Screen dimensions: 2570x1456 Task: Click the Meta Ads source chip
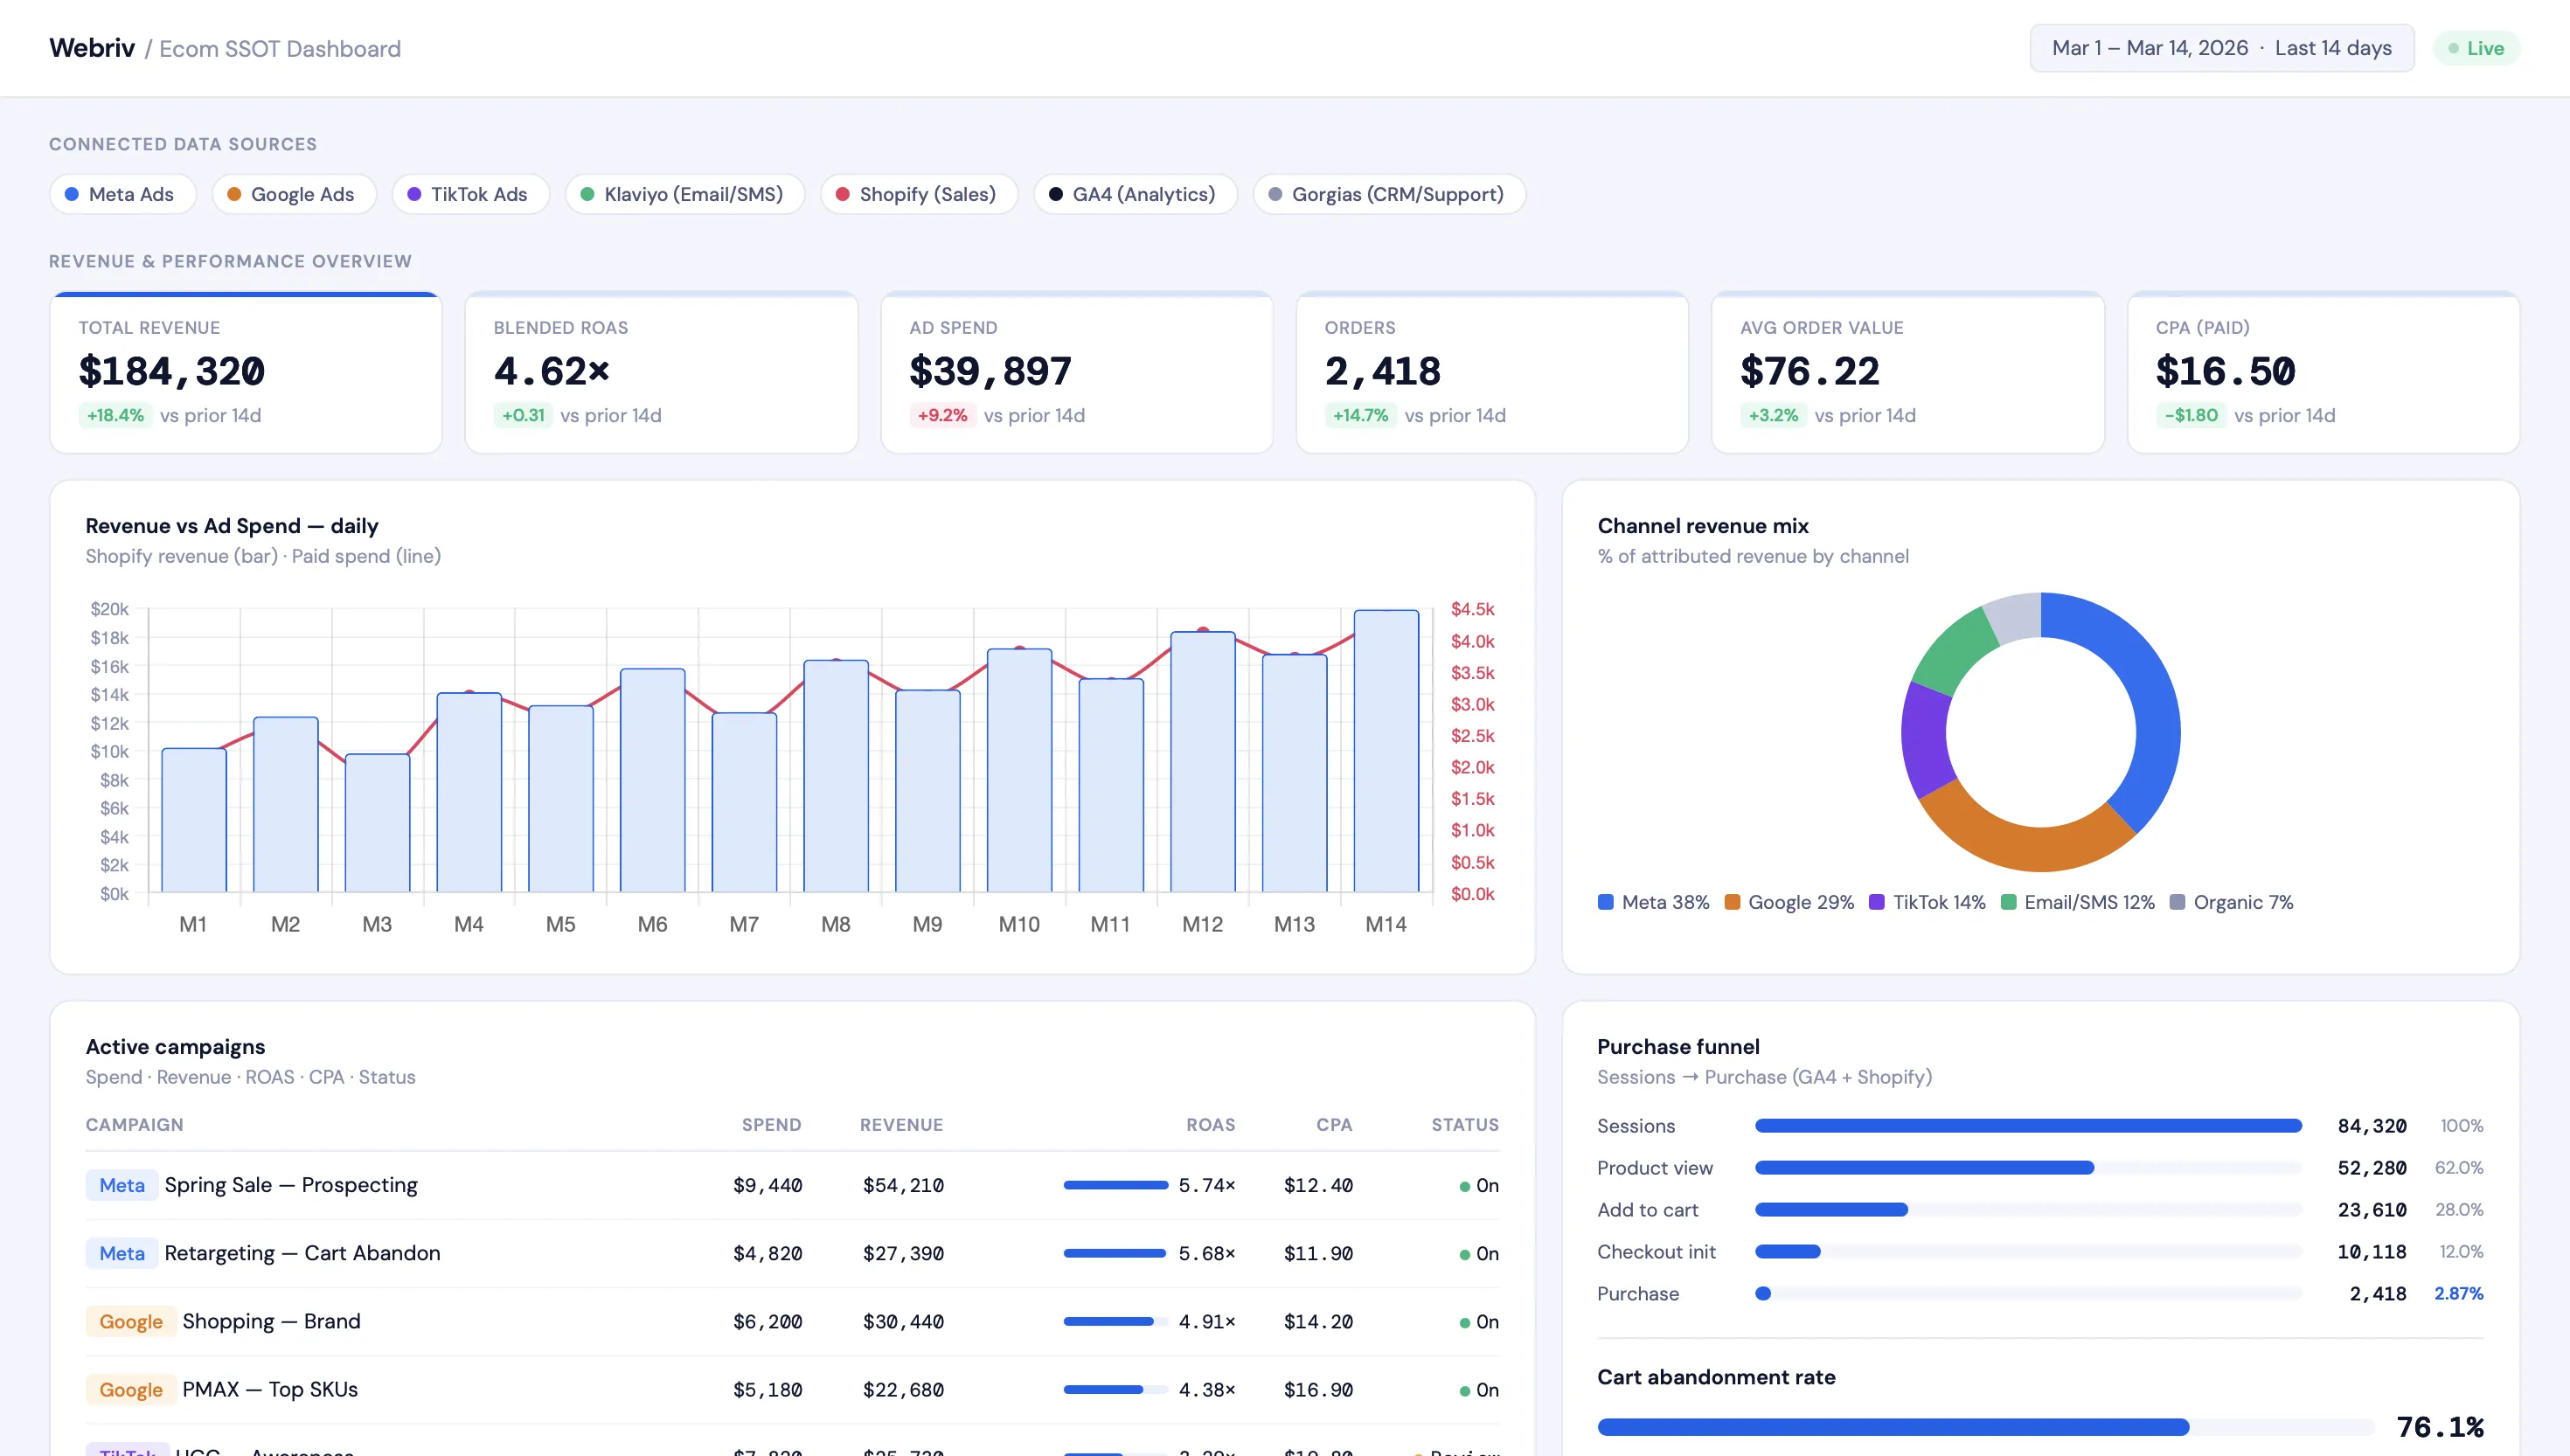click(x=122, y=194)
